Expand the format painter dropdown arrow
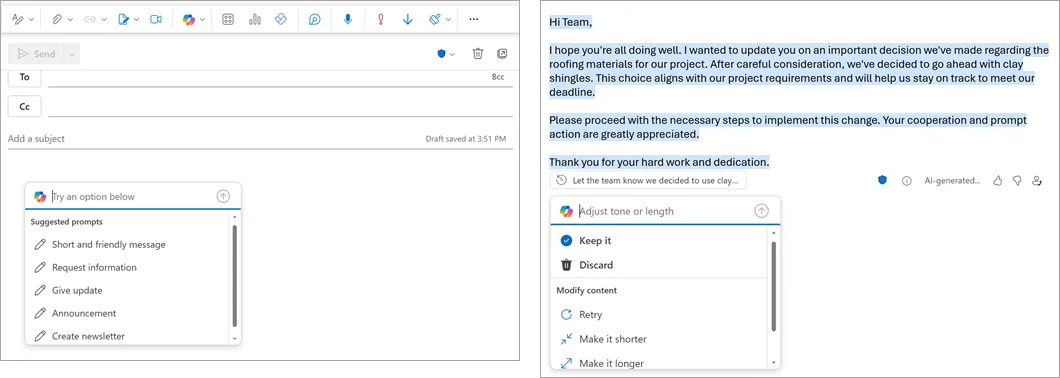The width and height of the screenshot is (1060, 378). pos(448,20)
